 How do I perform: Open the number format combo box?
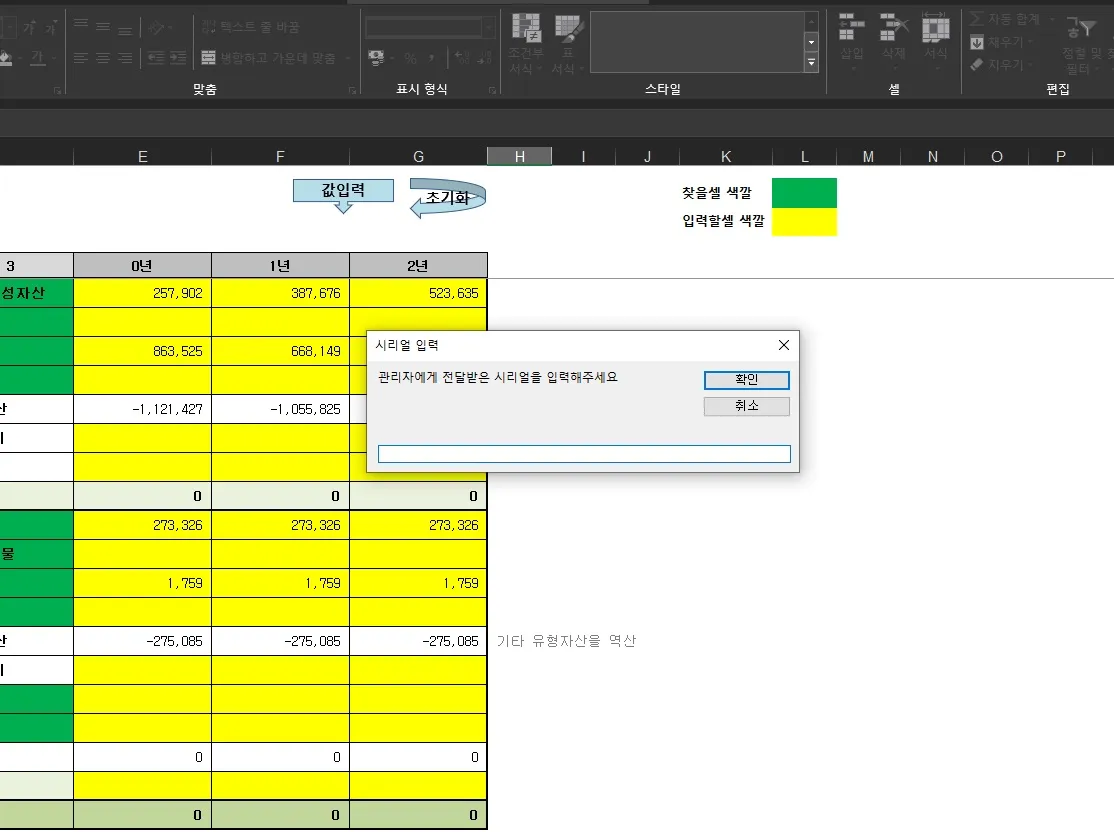(x=430, y=27)
